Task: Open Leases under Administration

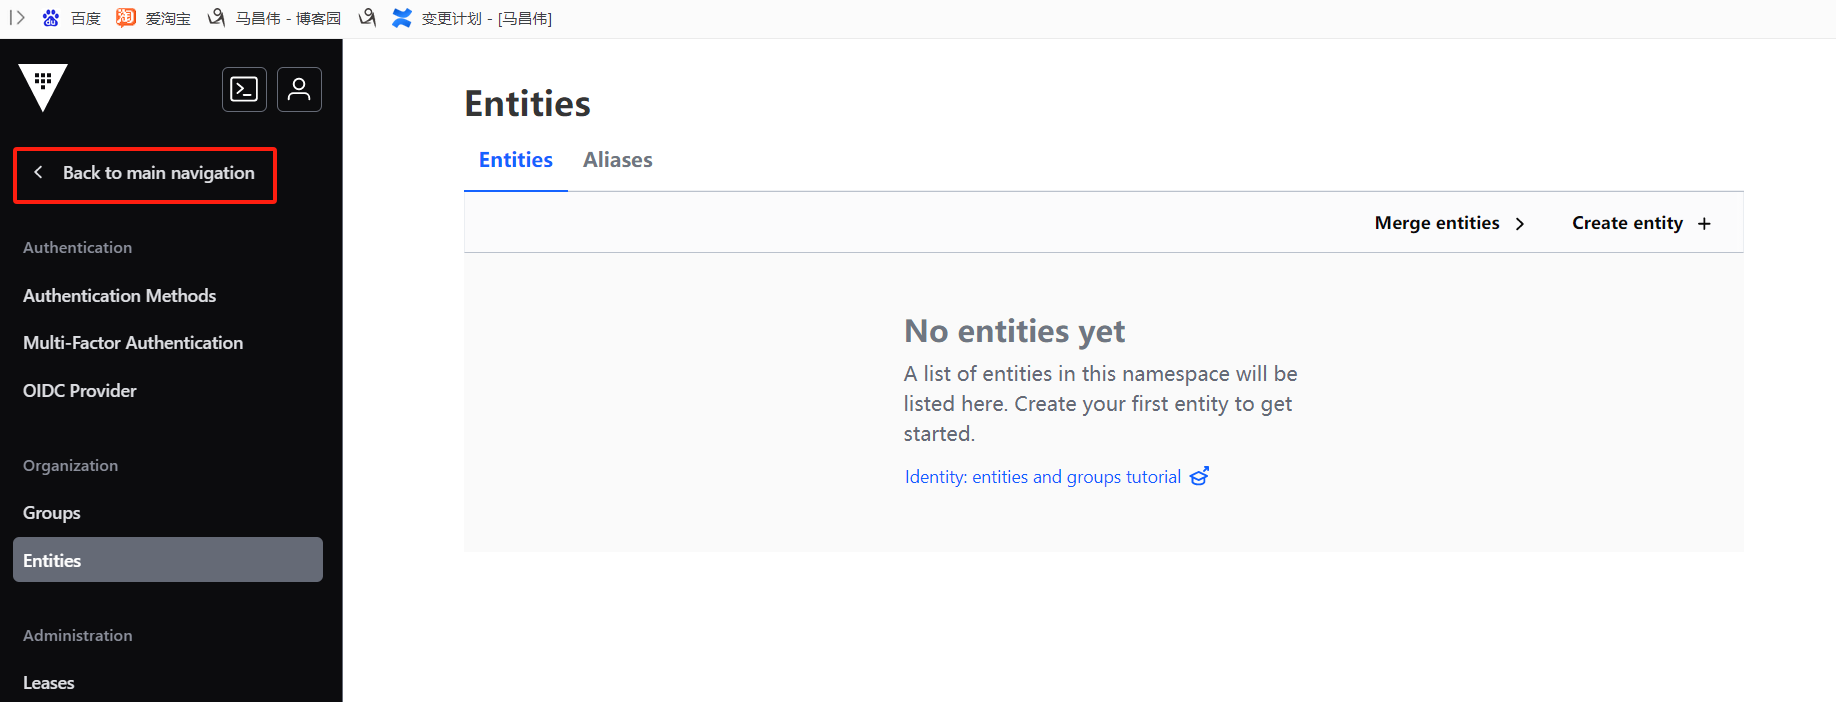Action: [49, 683]
